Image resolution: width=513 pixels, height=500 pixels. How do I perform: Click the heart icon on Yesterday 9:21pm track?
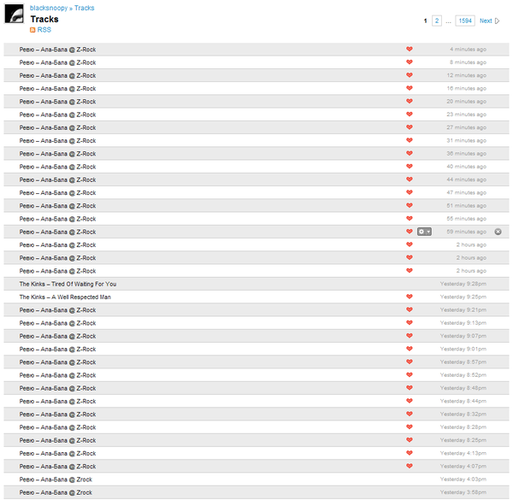tap(409, 309)
